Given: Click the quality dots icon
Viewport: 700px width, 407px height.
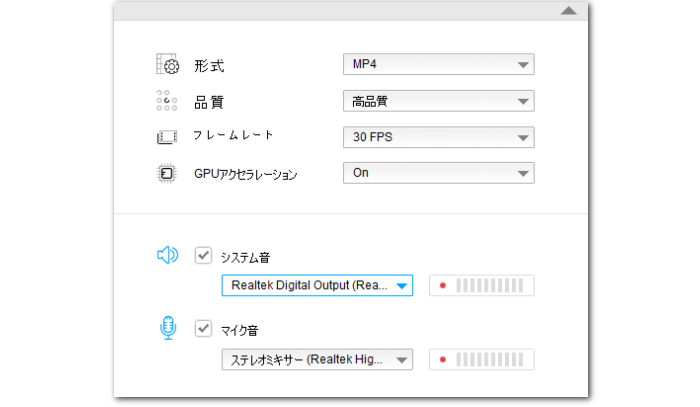Looking at the screenshot, I should pyautogui.click(x=167, y=101).
